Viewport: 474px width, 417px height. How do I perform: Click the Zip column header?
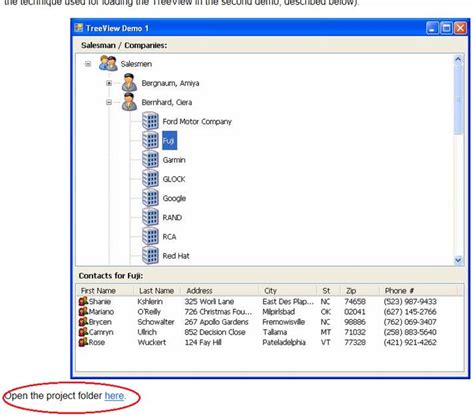[x=360, y=290]
